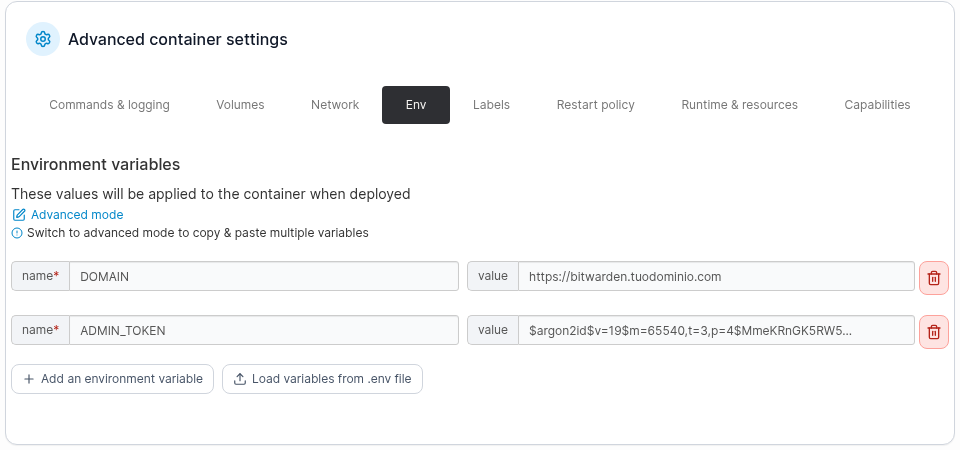Click the info icon next to advanced mode hint
This screenshot has width=960, height=450.
pyautogui.click(x=17, y=233)
